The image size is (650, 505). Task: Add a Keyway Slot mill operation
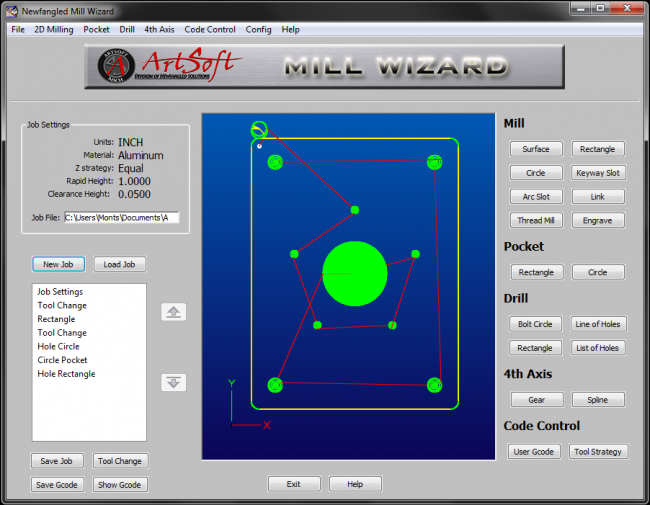[598, 173]
